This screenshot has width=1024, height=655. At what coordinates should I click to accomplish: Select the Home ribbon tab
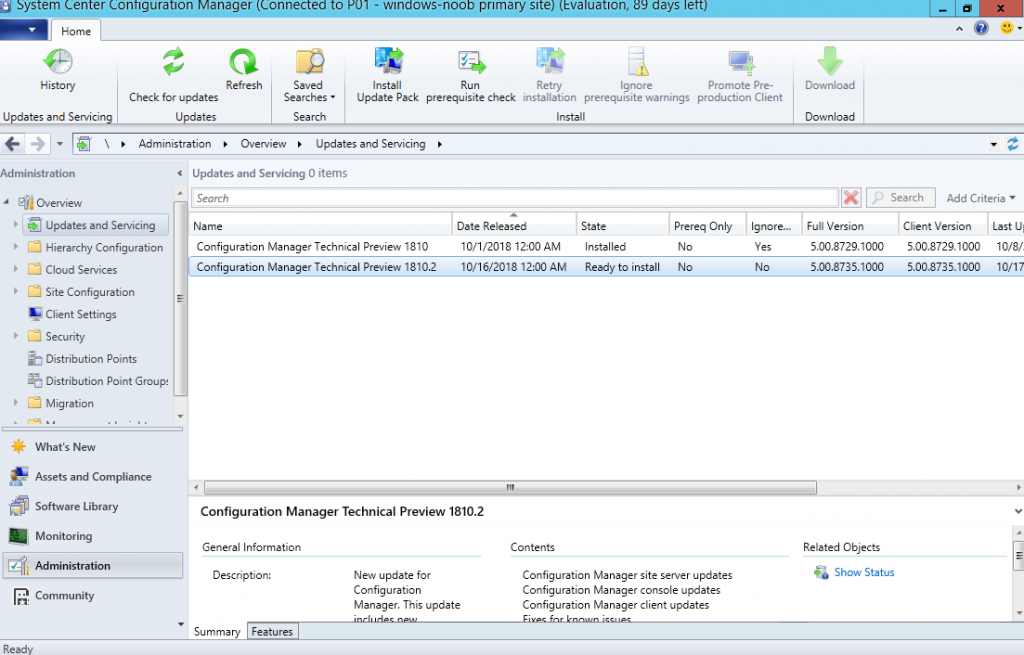[x=76, y=31]
